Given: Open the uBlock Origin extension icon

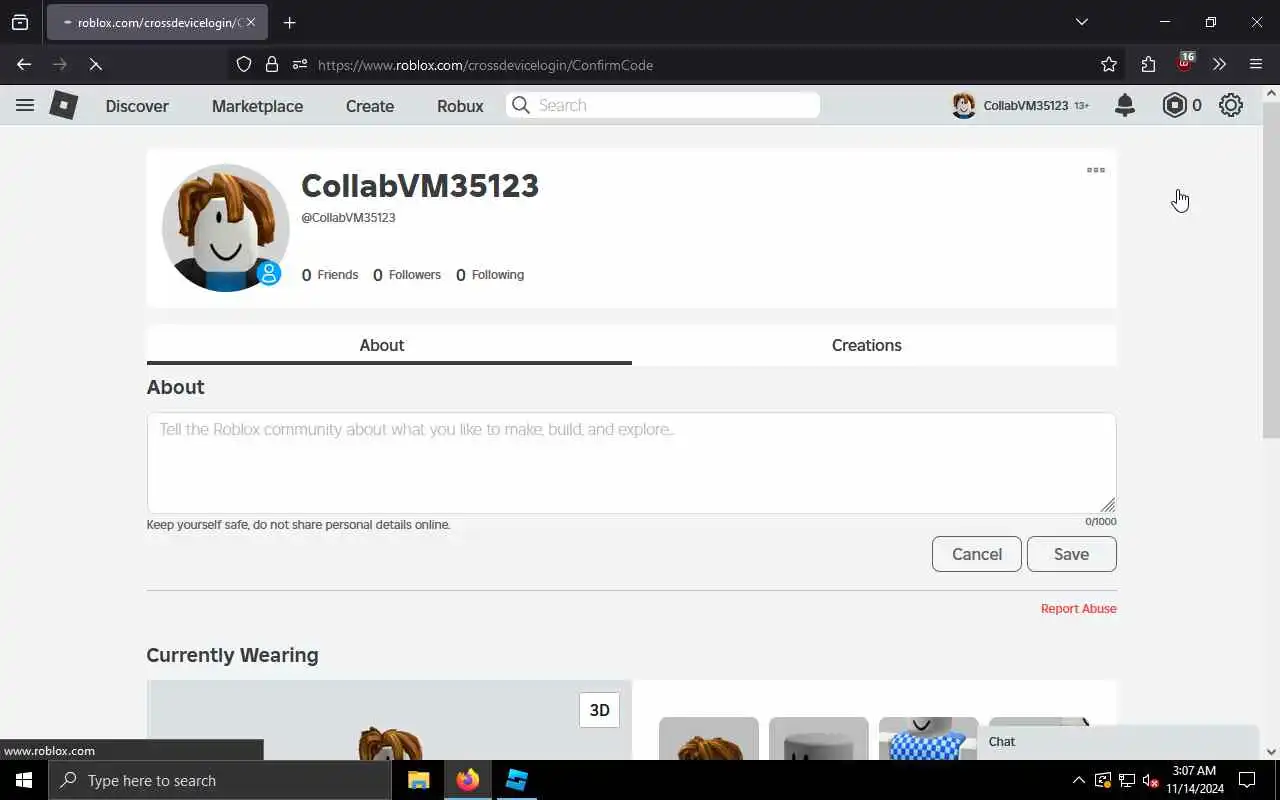Looking at the screenshot, I should (1185, 62).
